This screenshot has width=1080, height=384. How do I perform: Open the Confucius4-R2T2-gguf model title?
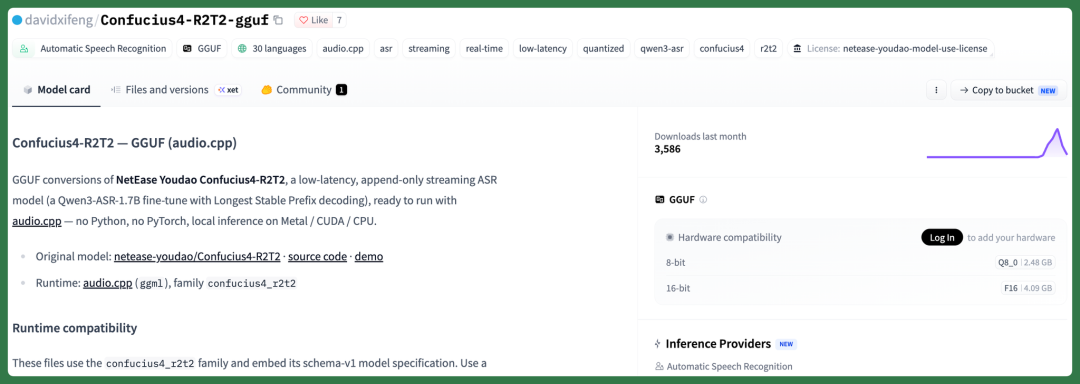[x=185, y=20]
